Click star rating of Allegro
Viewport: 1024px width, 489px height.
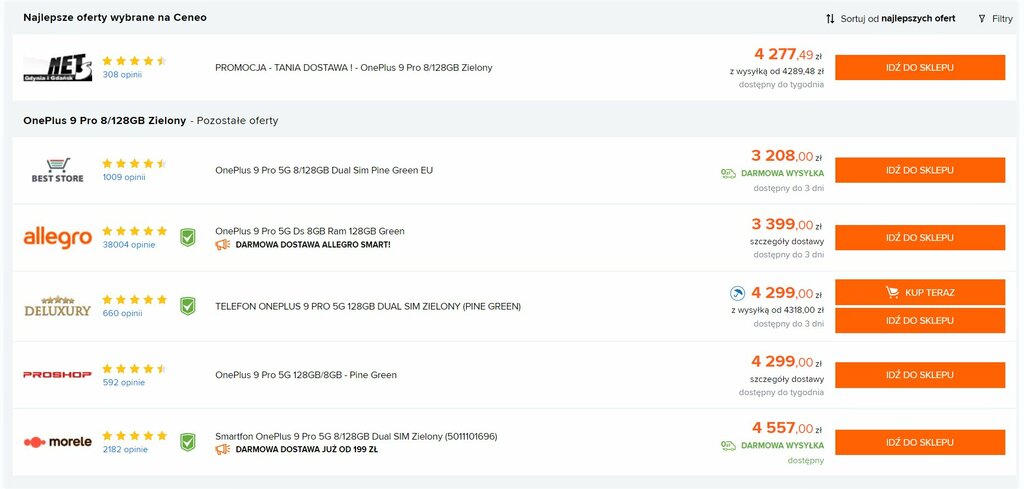pos(135,231)
